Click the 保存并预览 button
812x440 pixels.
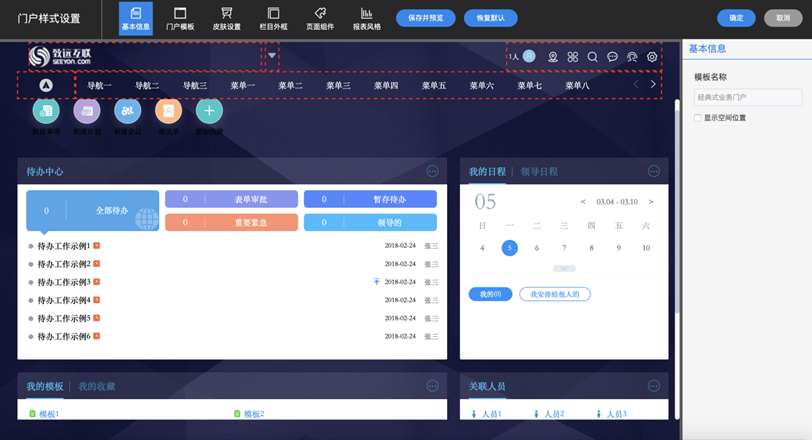426,18
